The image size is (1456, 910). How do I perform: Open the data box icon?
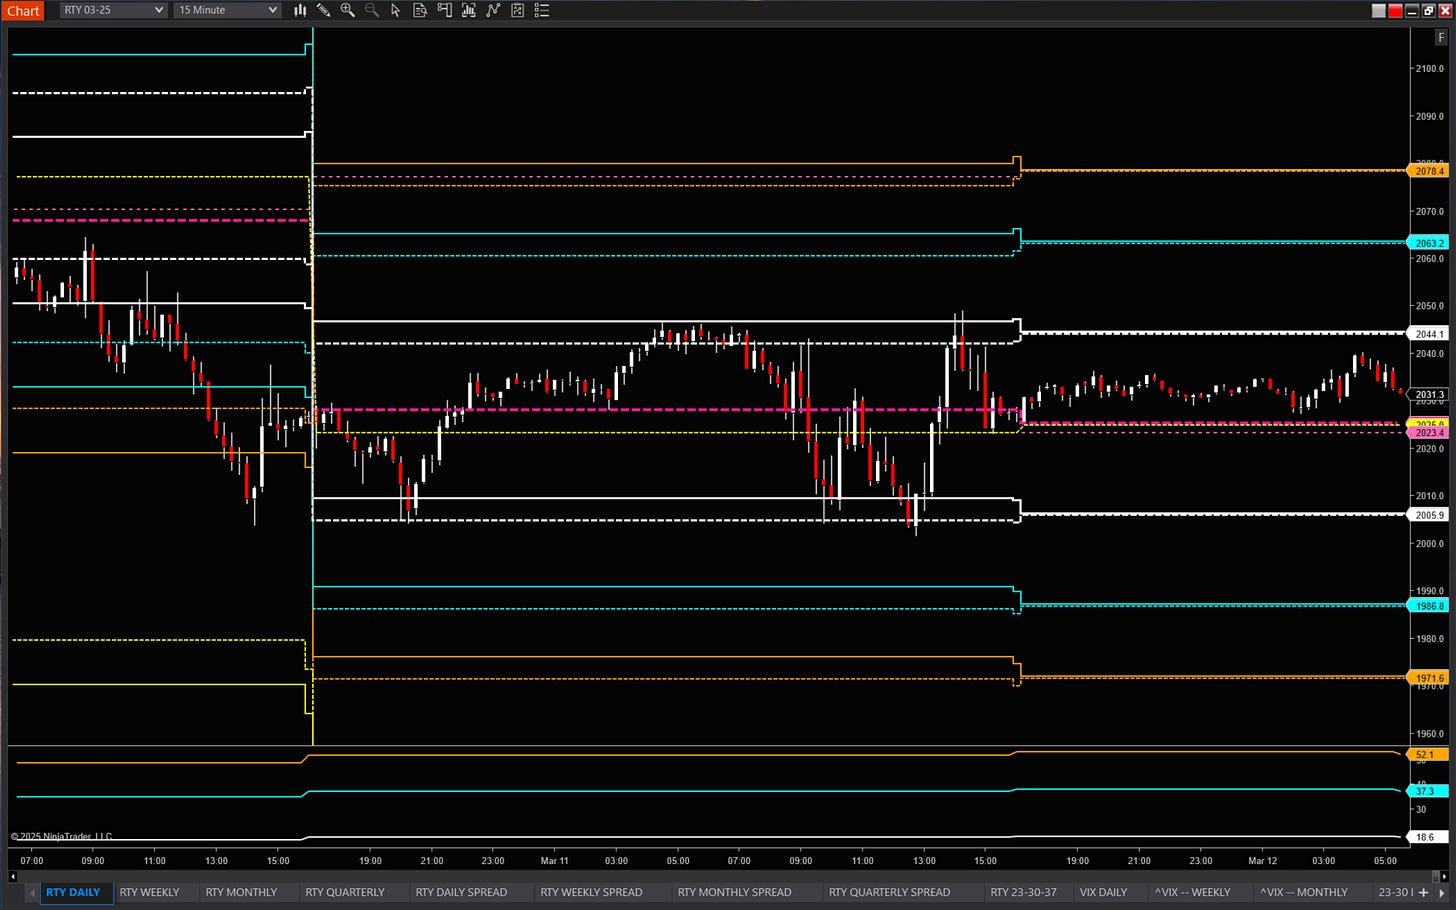(x=420, y=10)
